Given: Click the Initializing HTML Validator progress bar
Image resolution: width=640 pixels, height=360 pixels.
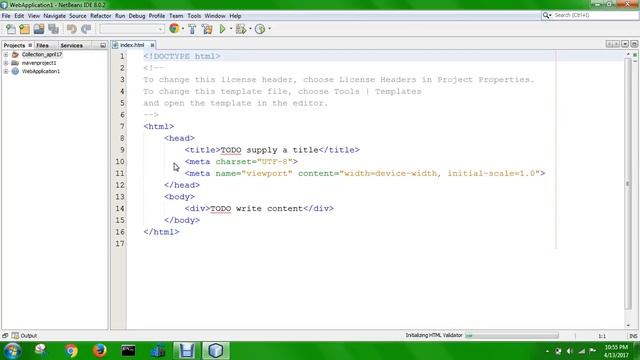Looking at the screenshot, I should (512, 336).
